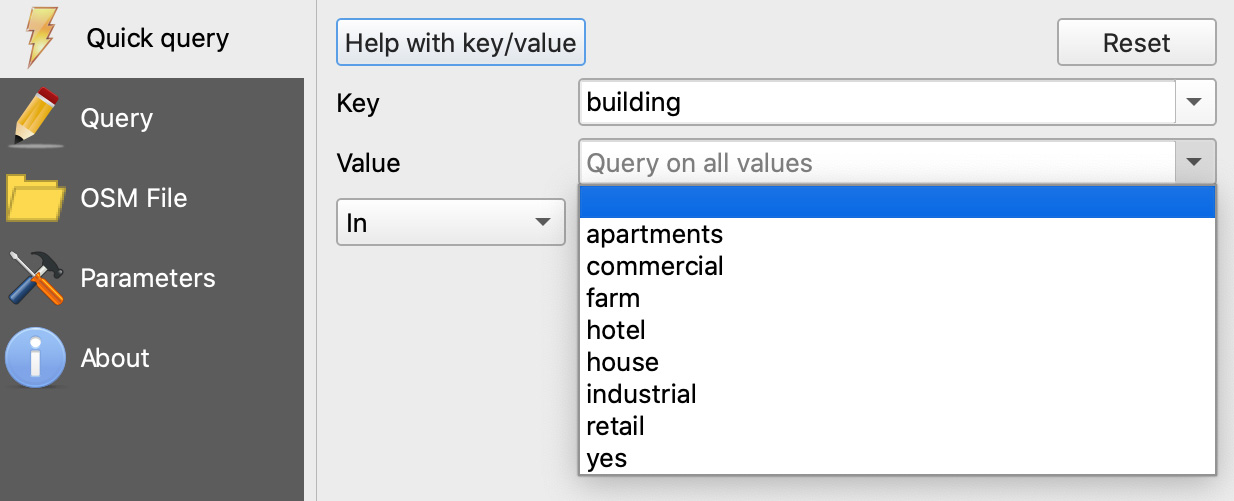Click the Parameters tools icon
1234x501 pixels.
click(36, 278)
